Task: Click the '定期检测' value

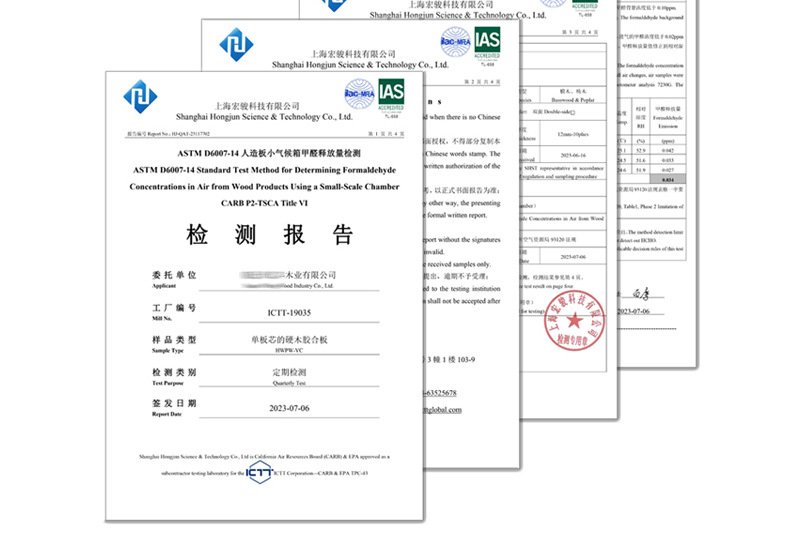Action: click(289, 373)
